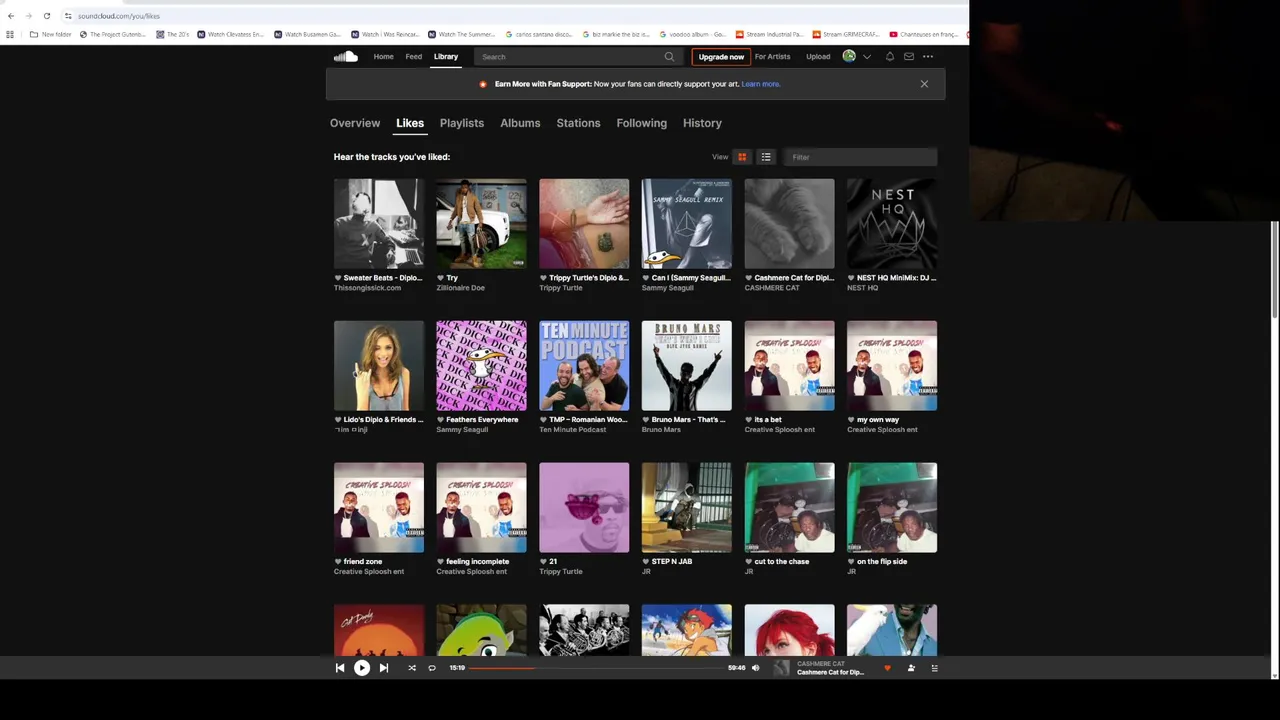Open the New folder bookmark
The image size is (1280, 720).
pos(50,34)
